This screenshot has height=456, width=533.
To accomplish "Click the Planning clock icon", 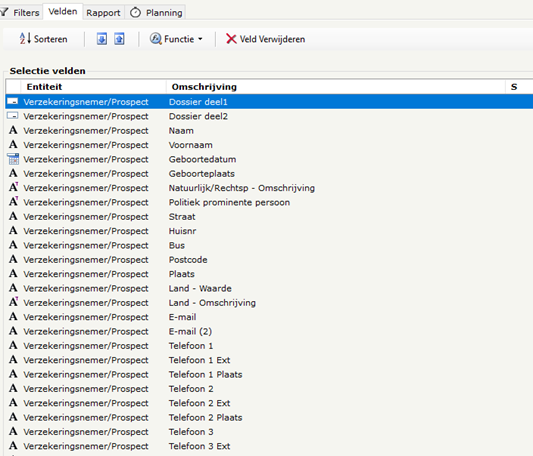I will tap(135, 13).
